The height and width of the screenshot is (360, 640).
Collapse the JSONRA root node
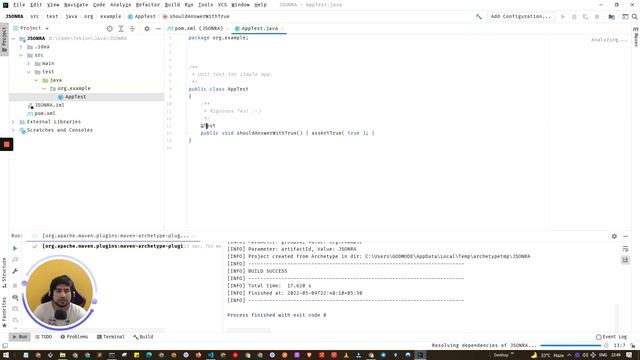[x=13, y=39]
